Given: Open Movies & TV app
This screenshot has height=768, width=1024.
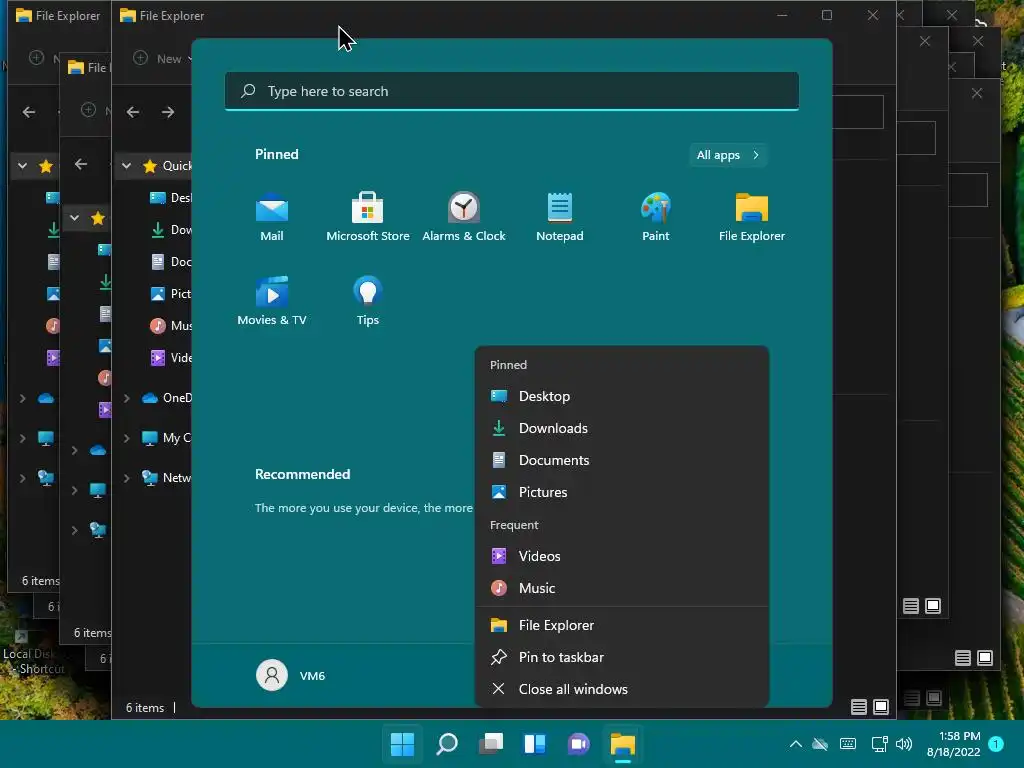Looking at the screenshot, I should pos(272,301).
